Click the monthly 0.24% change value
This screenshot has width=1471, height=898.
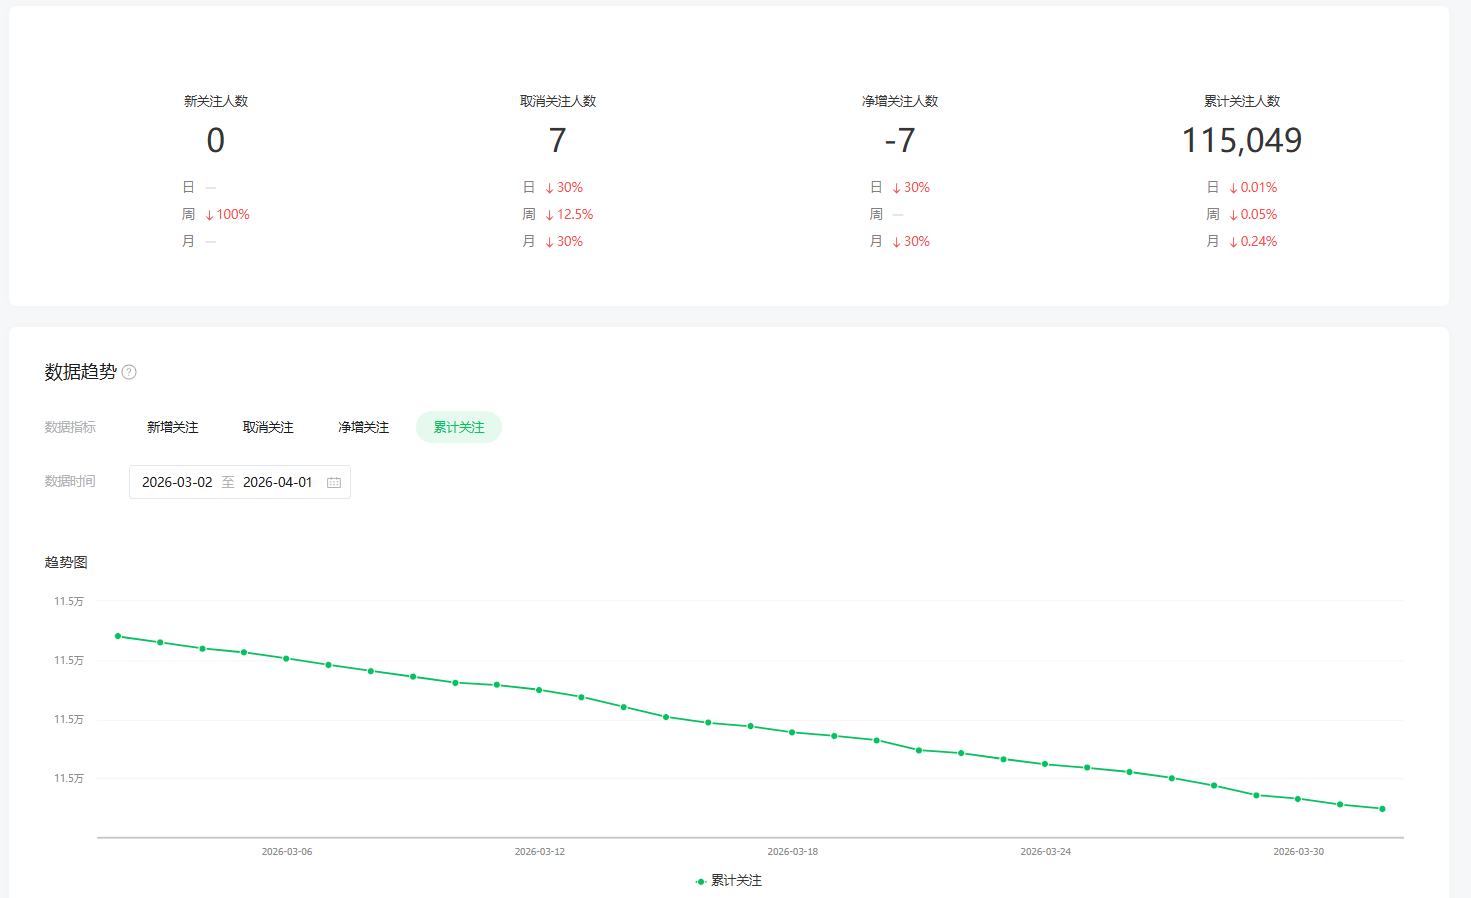(x=1253, y=241)
